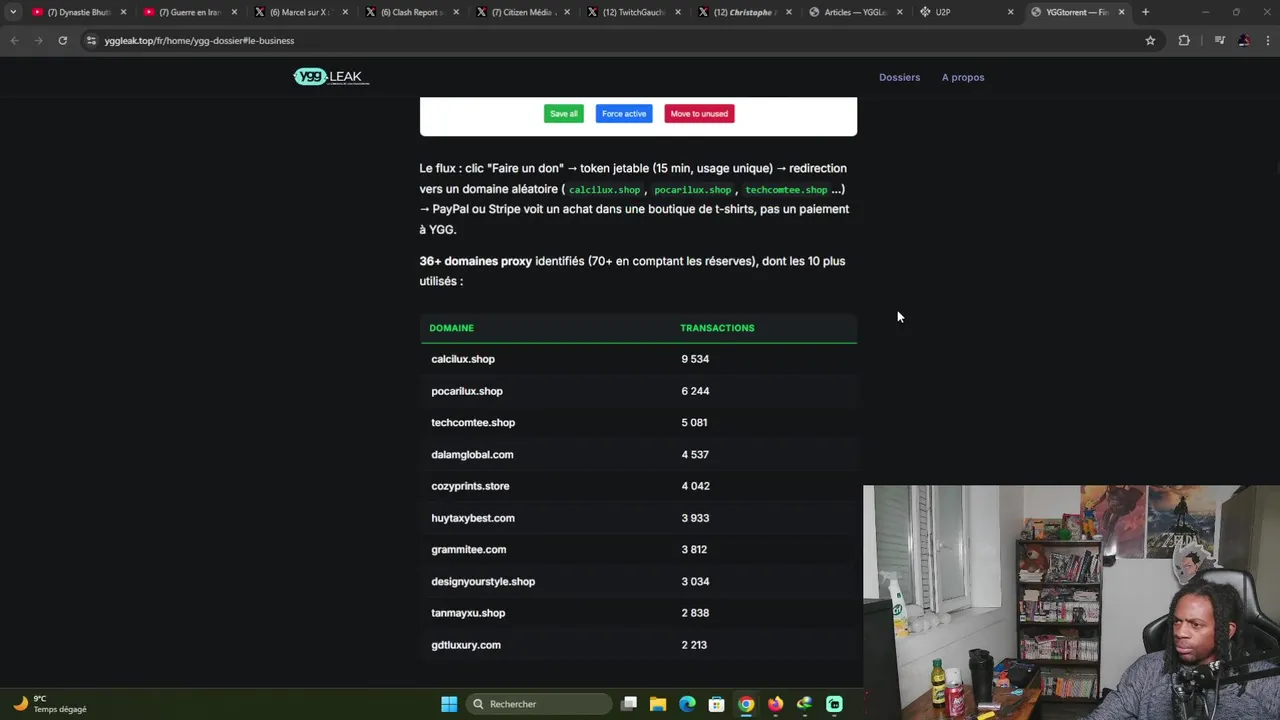This screenshot has width=1280, height=720.
Task: Select the huytaxybest.com table row
Action: [x=638, y=518]
